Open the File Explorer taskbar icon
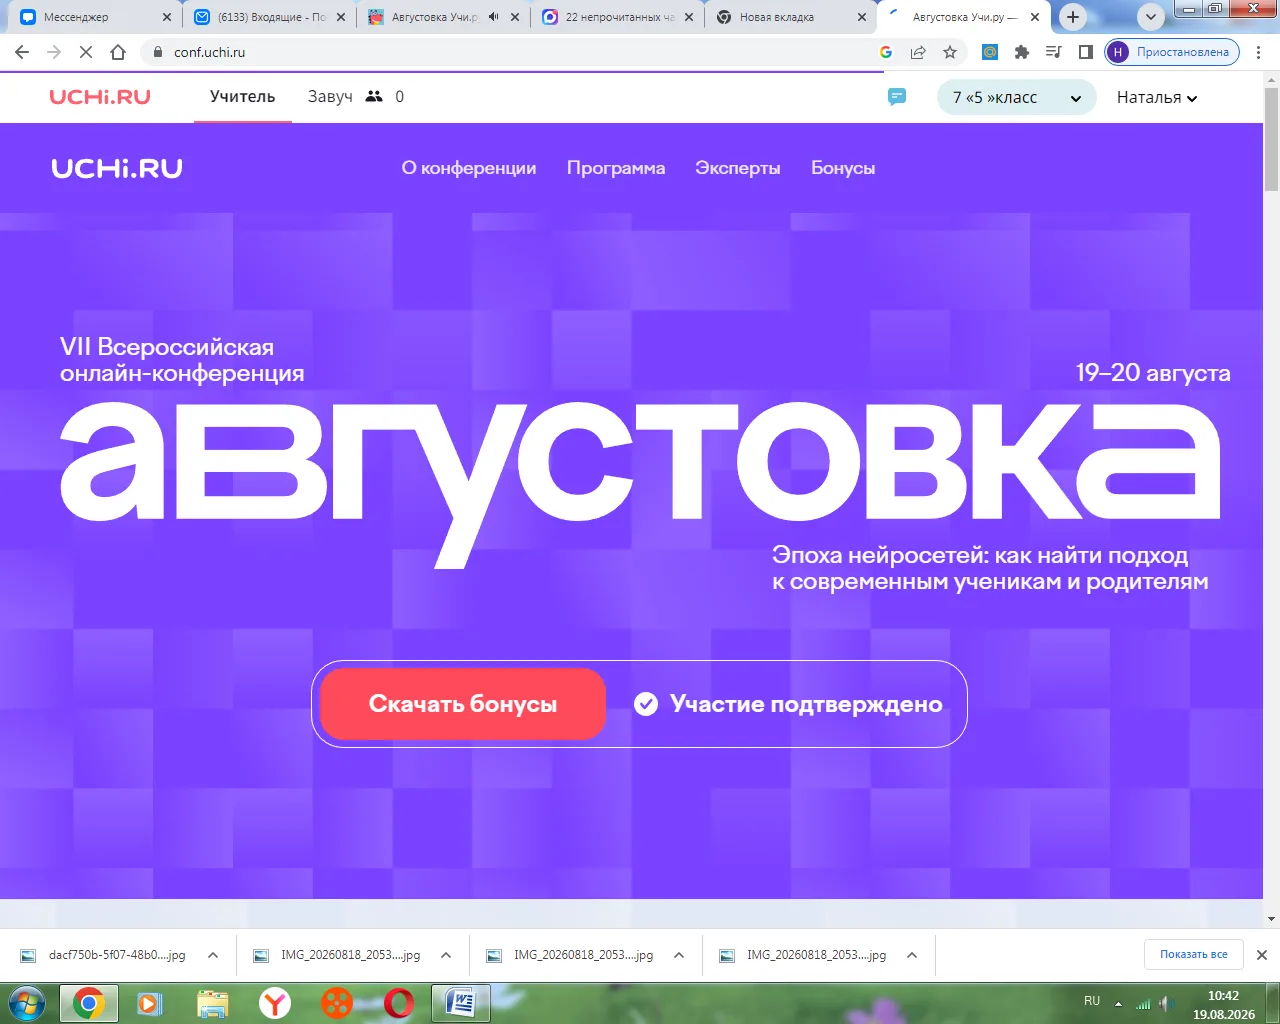Image resolution: width=1280 pixels, height=1024 pixels. 212,1003
